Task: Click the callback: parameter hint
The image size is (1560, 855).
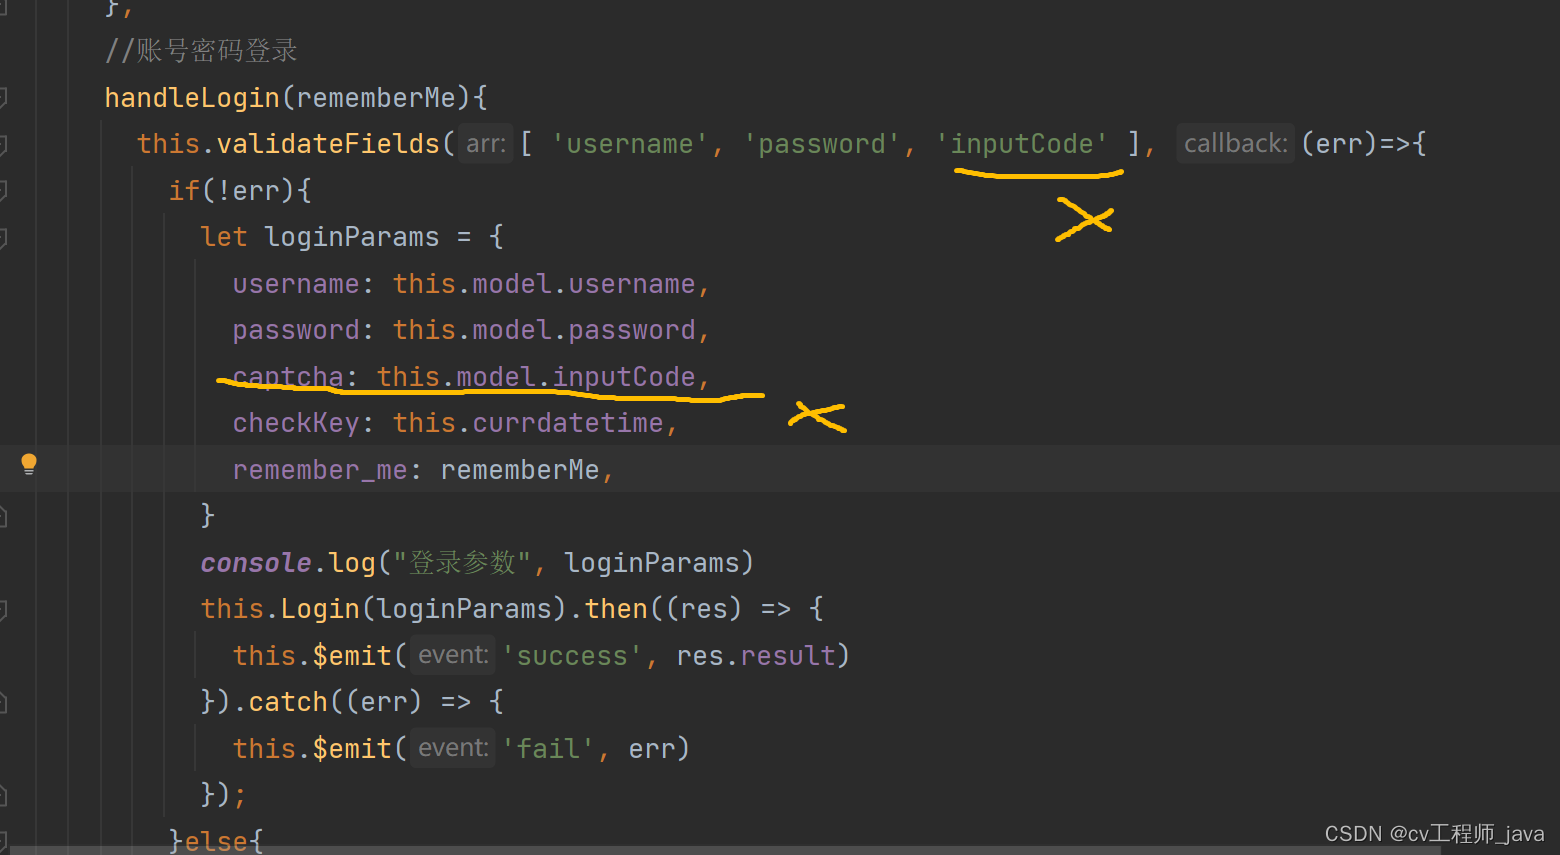Action: tap(1235, 144)
